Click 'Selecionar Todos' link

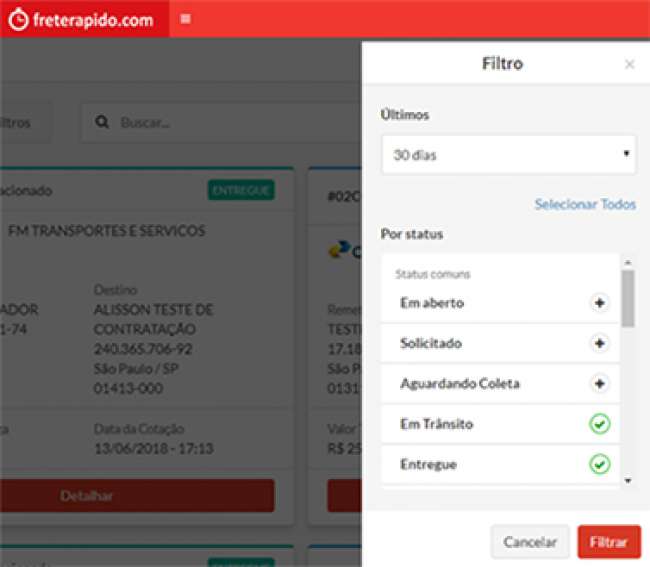[585, 204]
